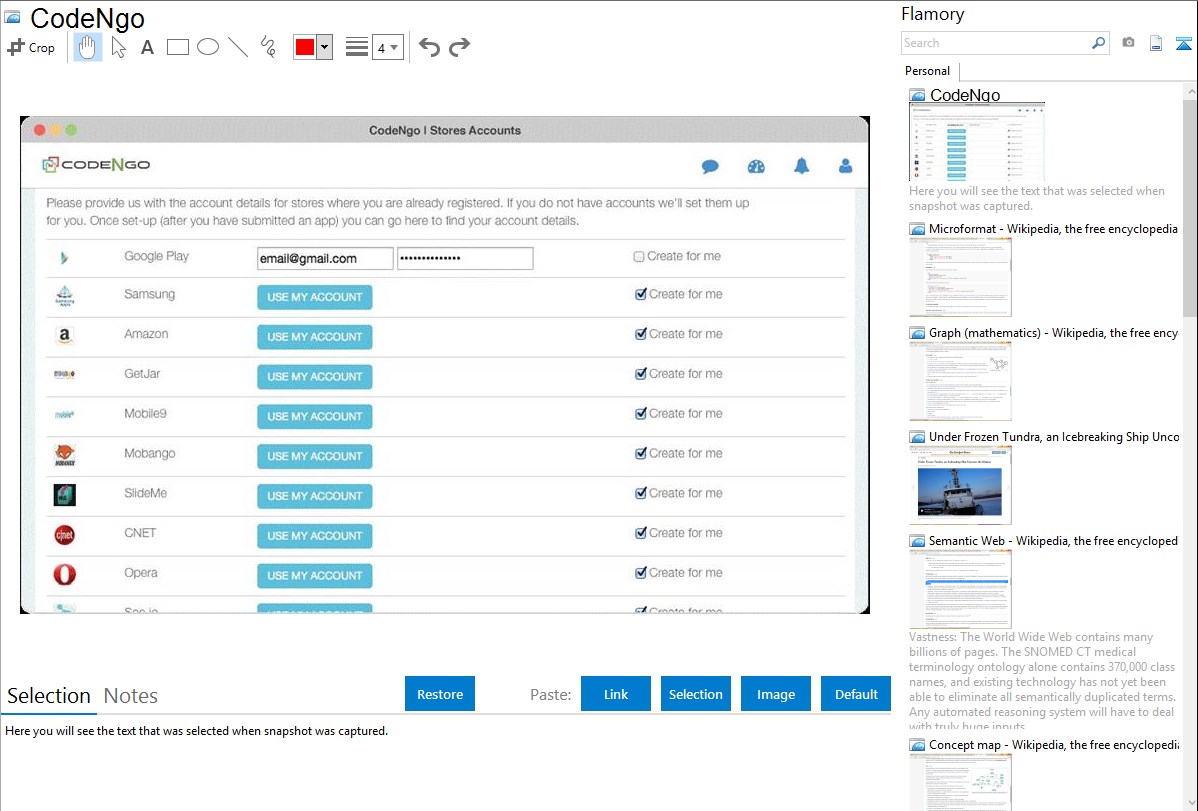The image size is (1198, 811).
Task: Click the Restore button
Action: (440, 694)
